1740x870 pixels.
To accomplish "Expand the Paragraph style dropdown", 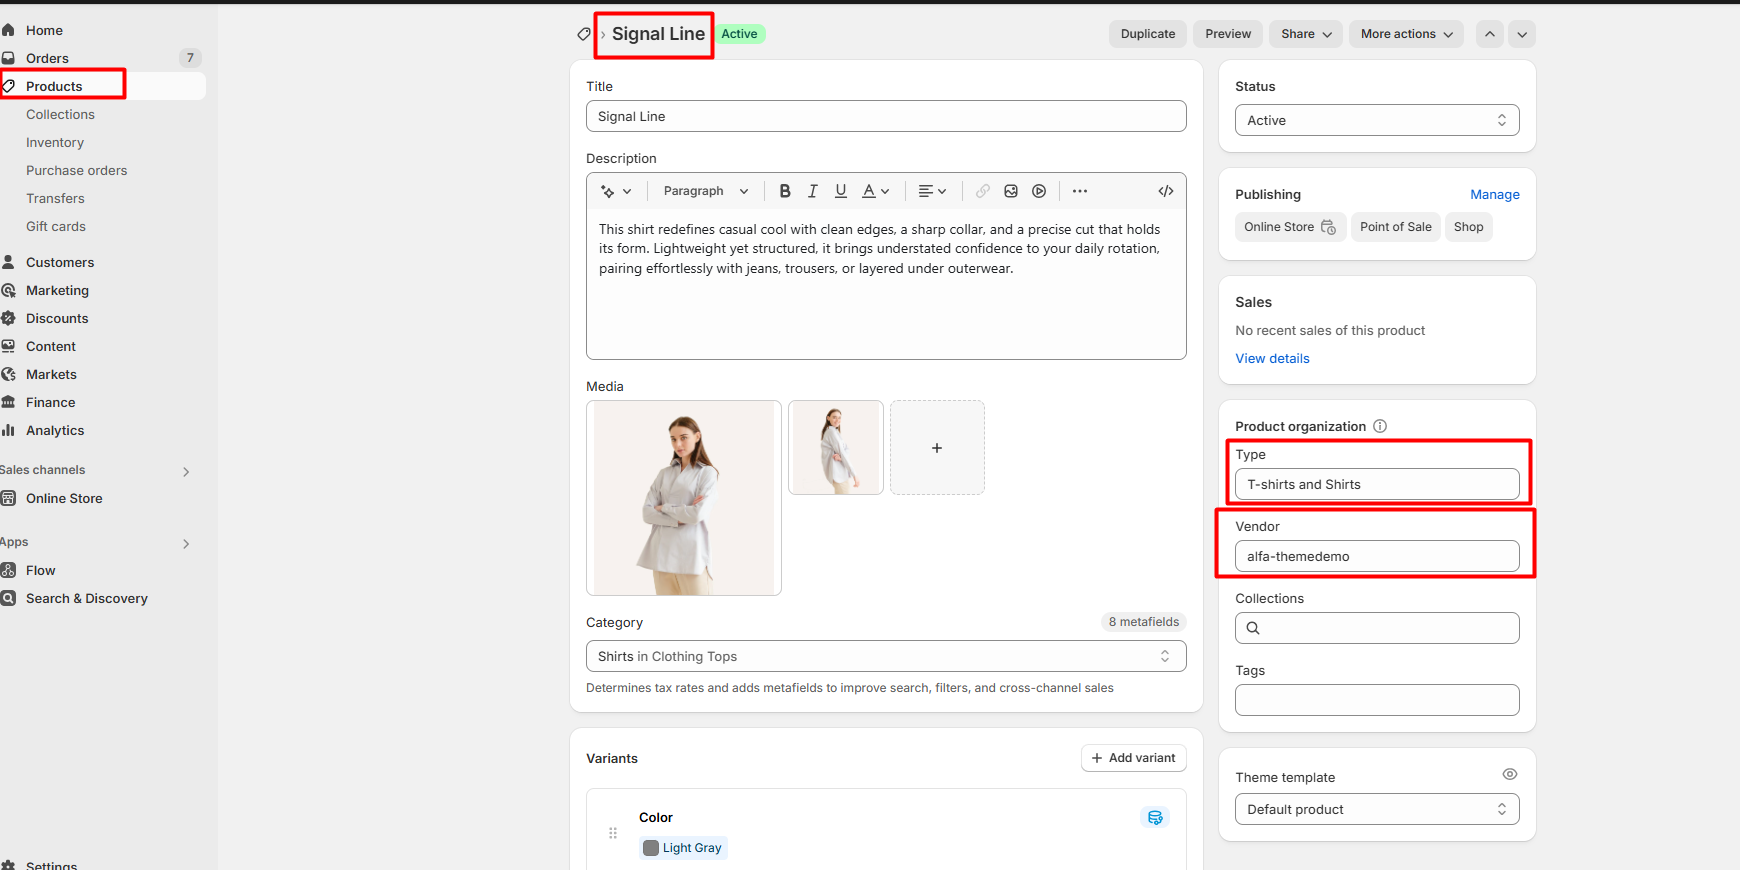I will pos(705,191).
